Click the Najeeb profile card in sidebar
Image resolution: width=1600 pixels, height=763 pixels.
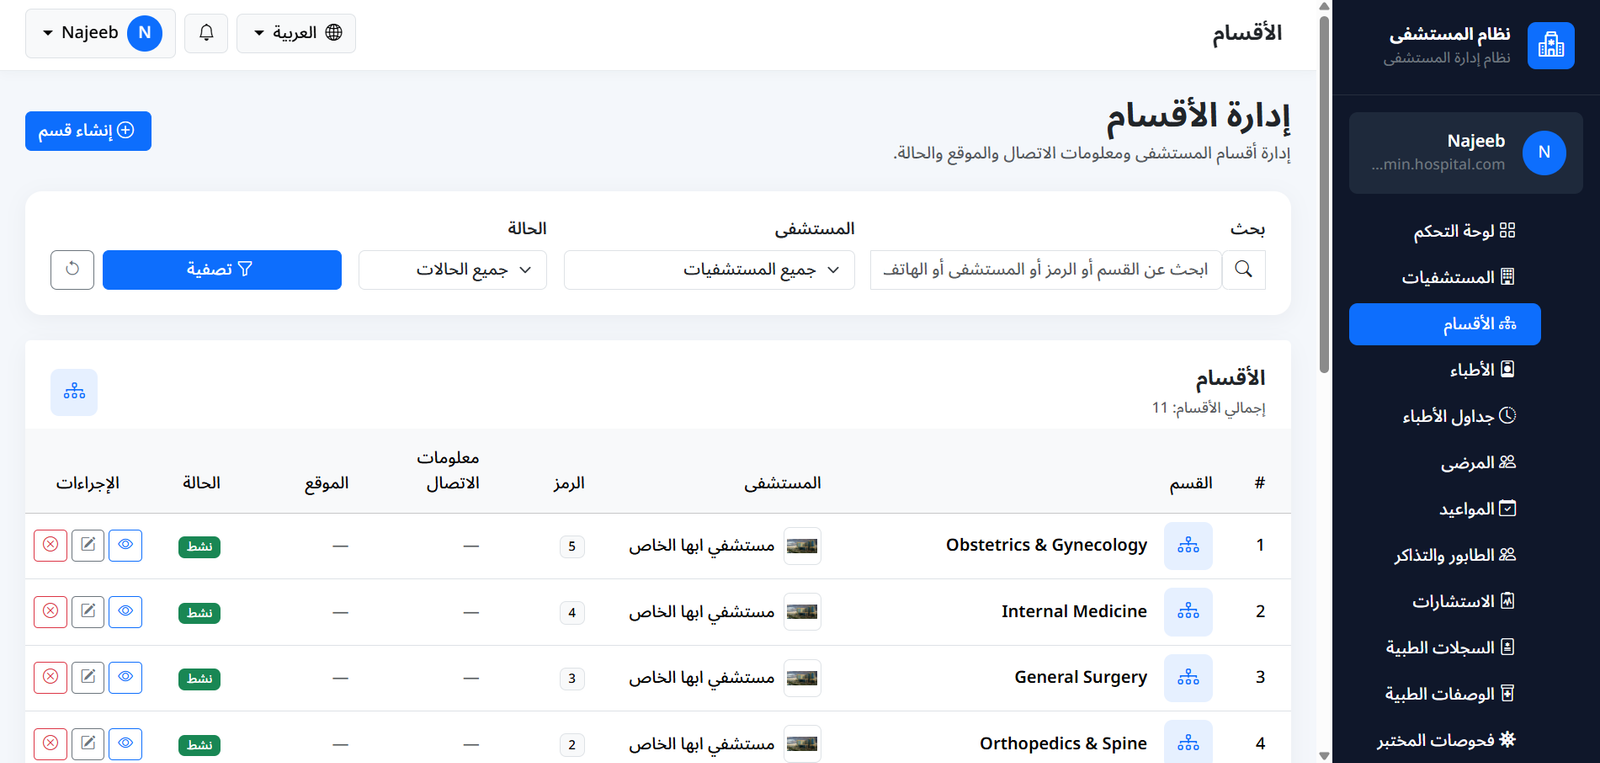1466,153
